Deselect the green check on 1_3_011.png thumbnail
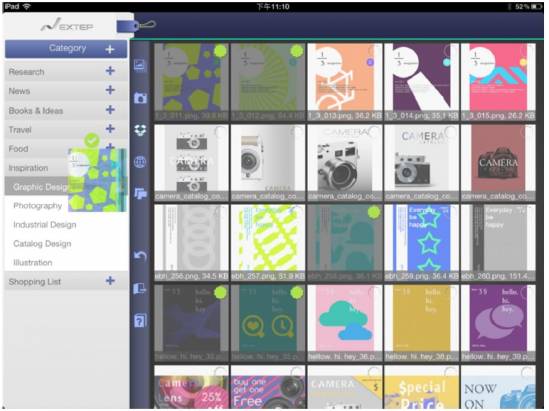The image size is (549, 411). click(220, 51)
